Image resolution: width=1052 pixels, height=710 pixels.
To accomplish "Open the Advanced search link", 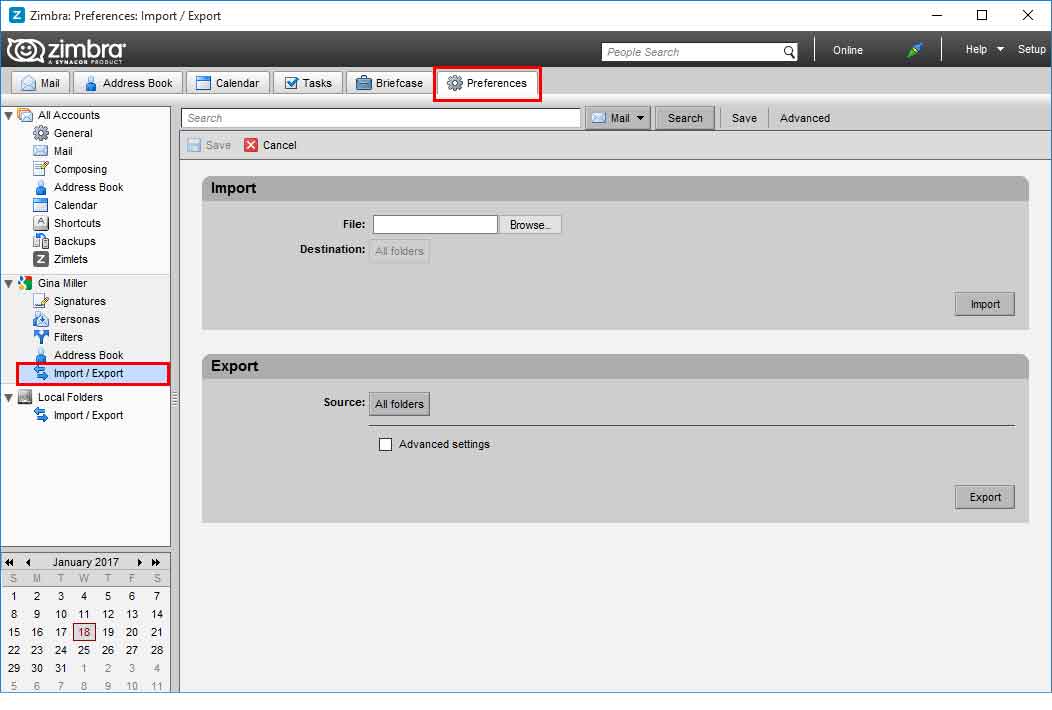I will pyautogui.click(x=804, y=118).
